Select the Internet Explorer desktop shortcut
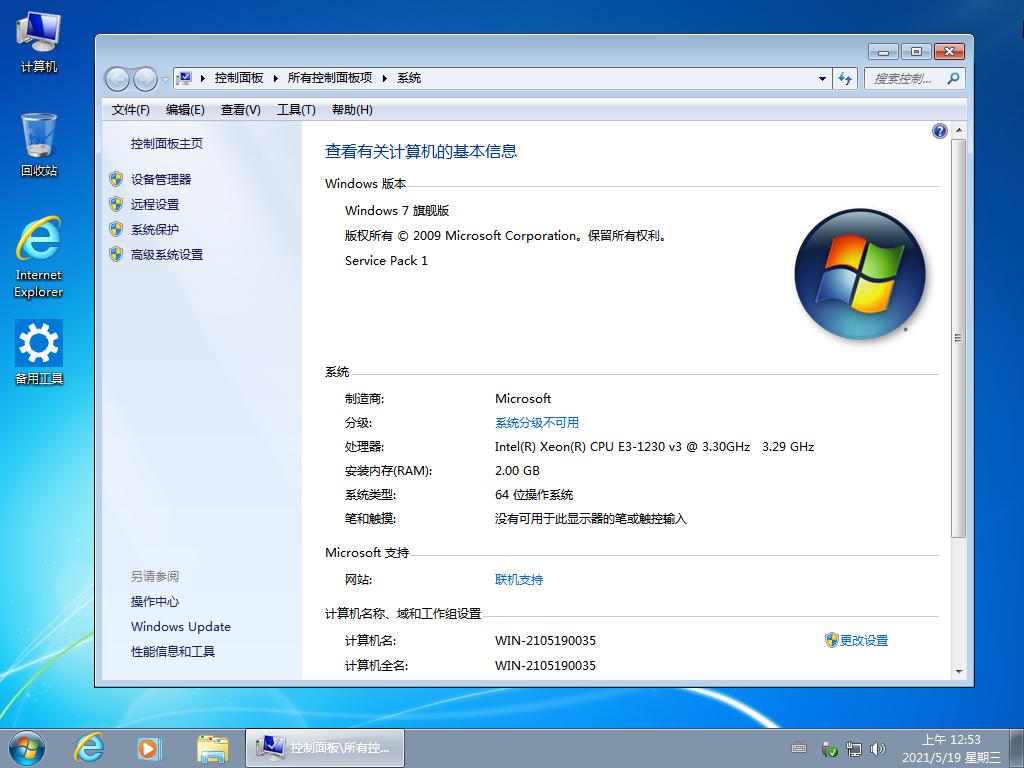Screen dimensions: 1024x768 tap(39, 257)
